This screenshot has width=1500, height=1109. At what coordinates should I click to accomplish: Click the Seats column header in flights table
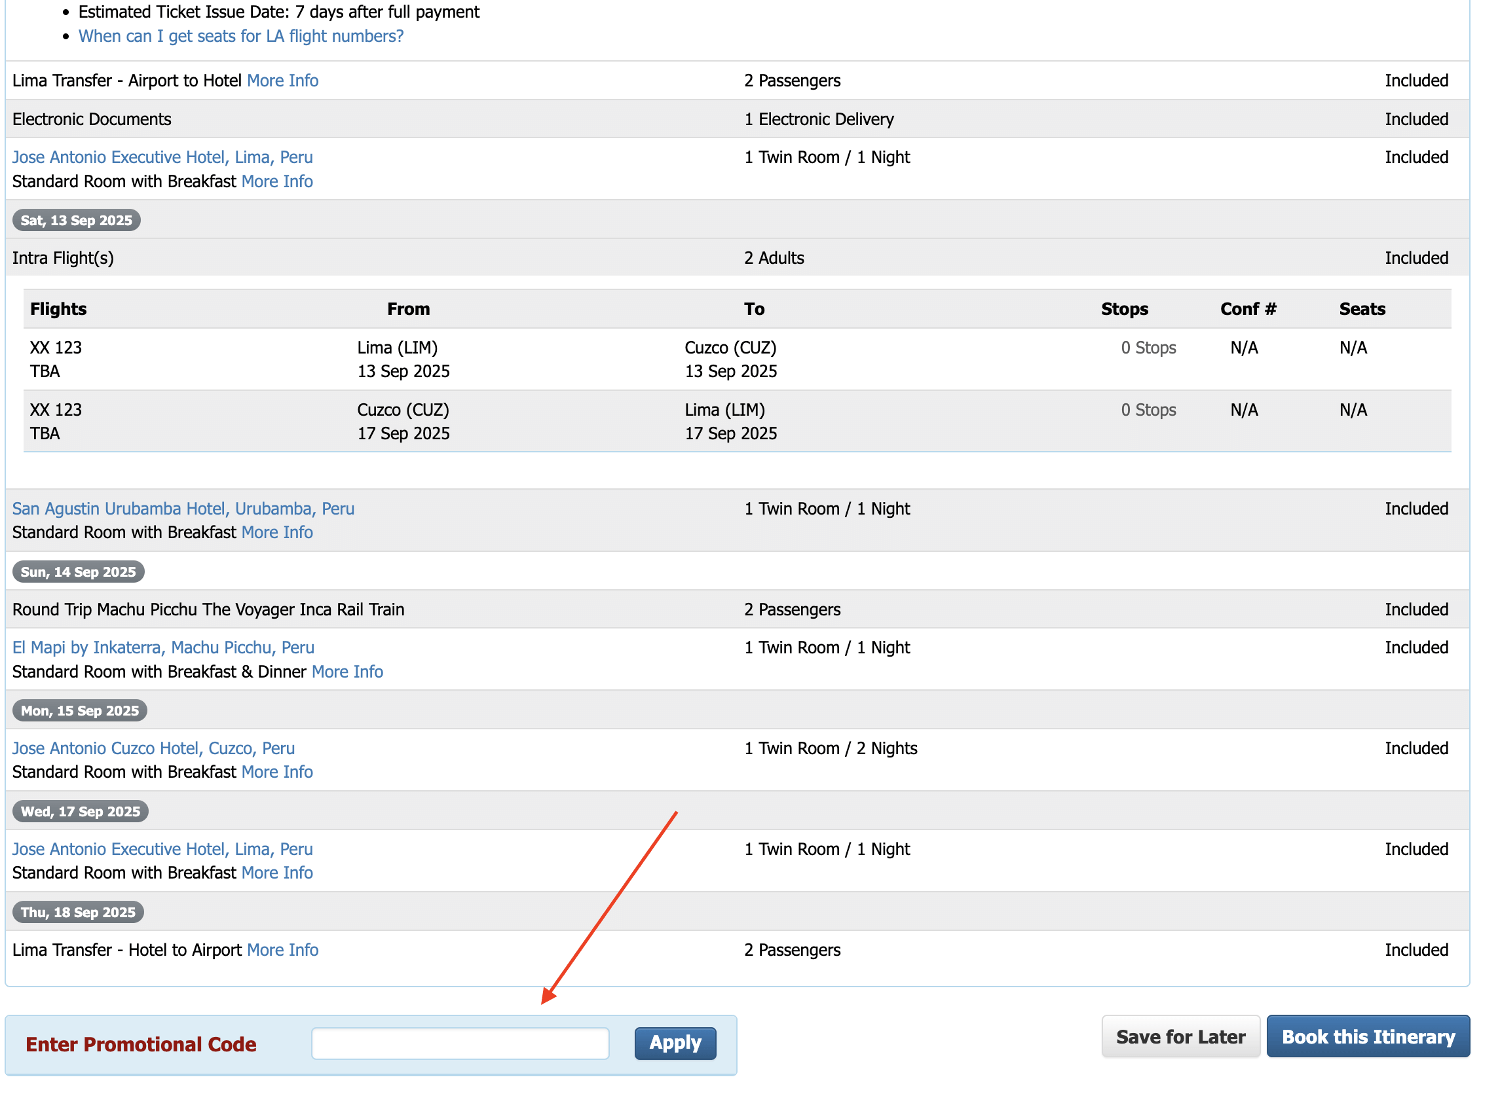pyautogui.click(x=1362, y=309)
